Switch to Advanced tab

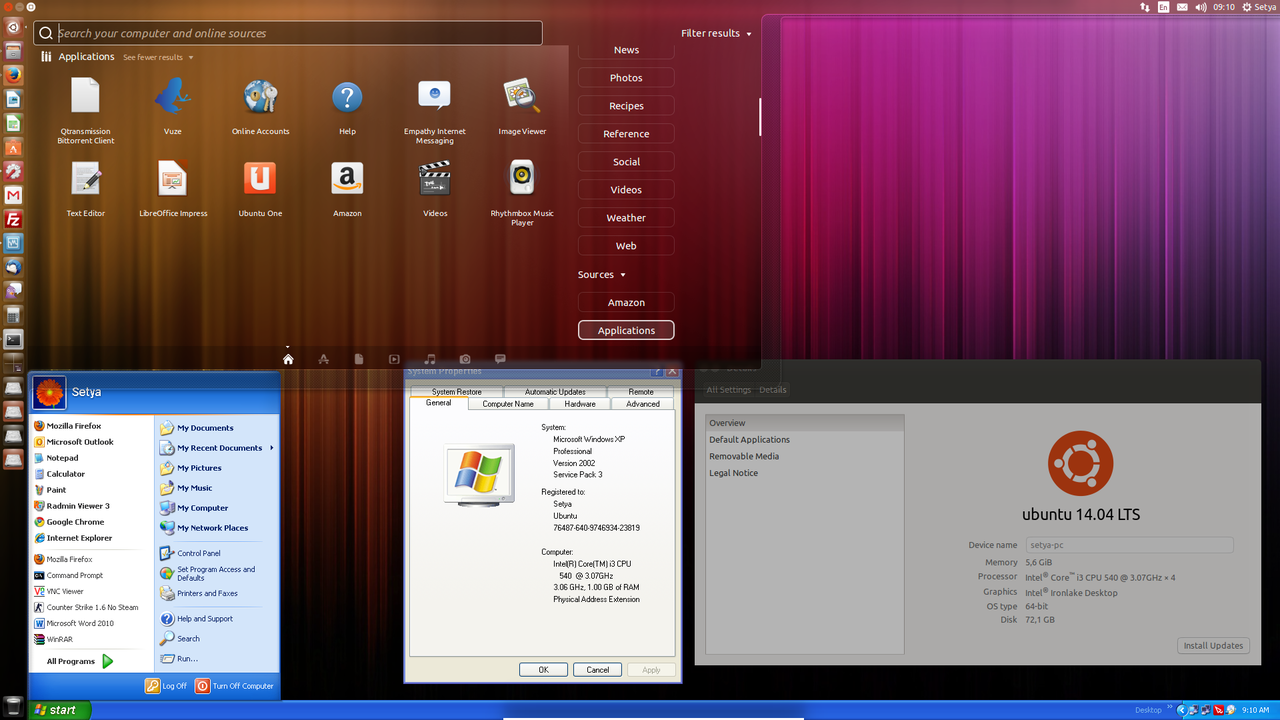coord(643,404)
